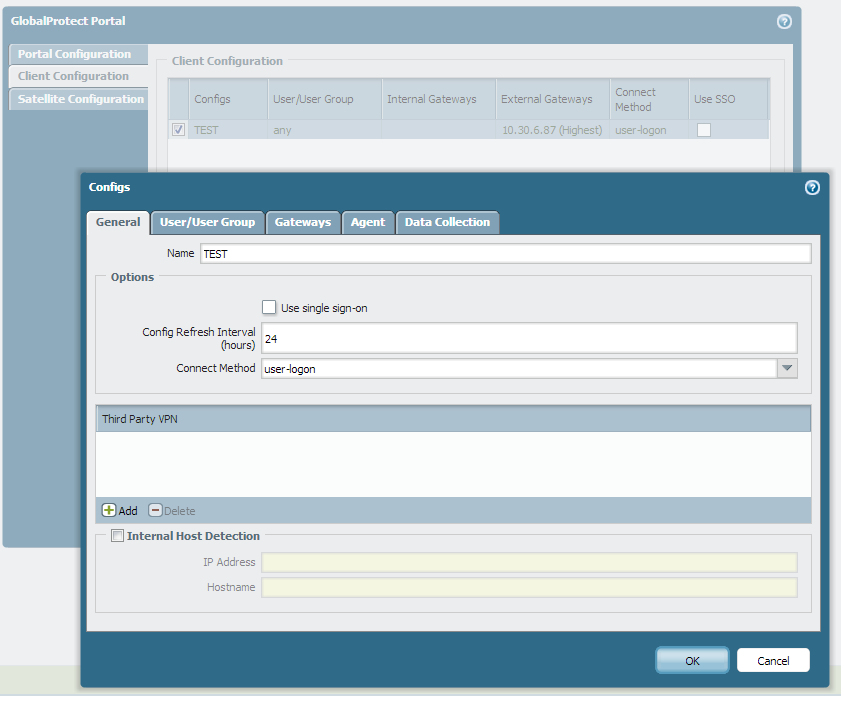Uncheck the TEST config row checkbox
The image size is (844, 701).
point(178,129)
